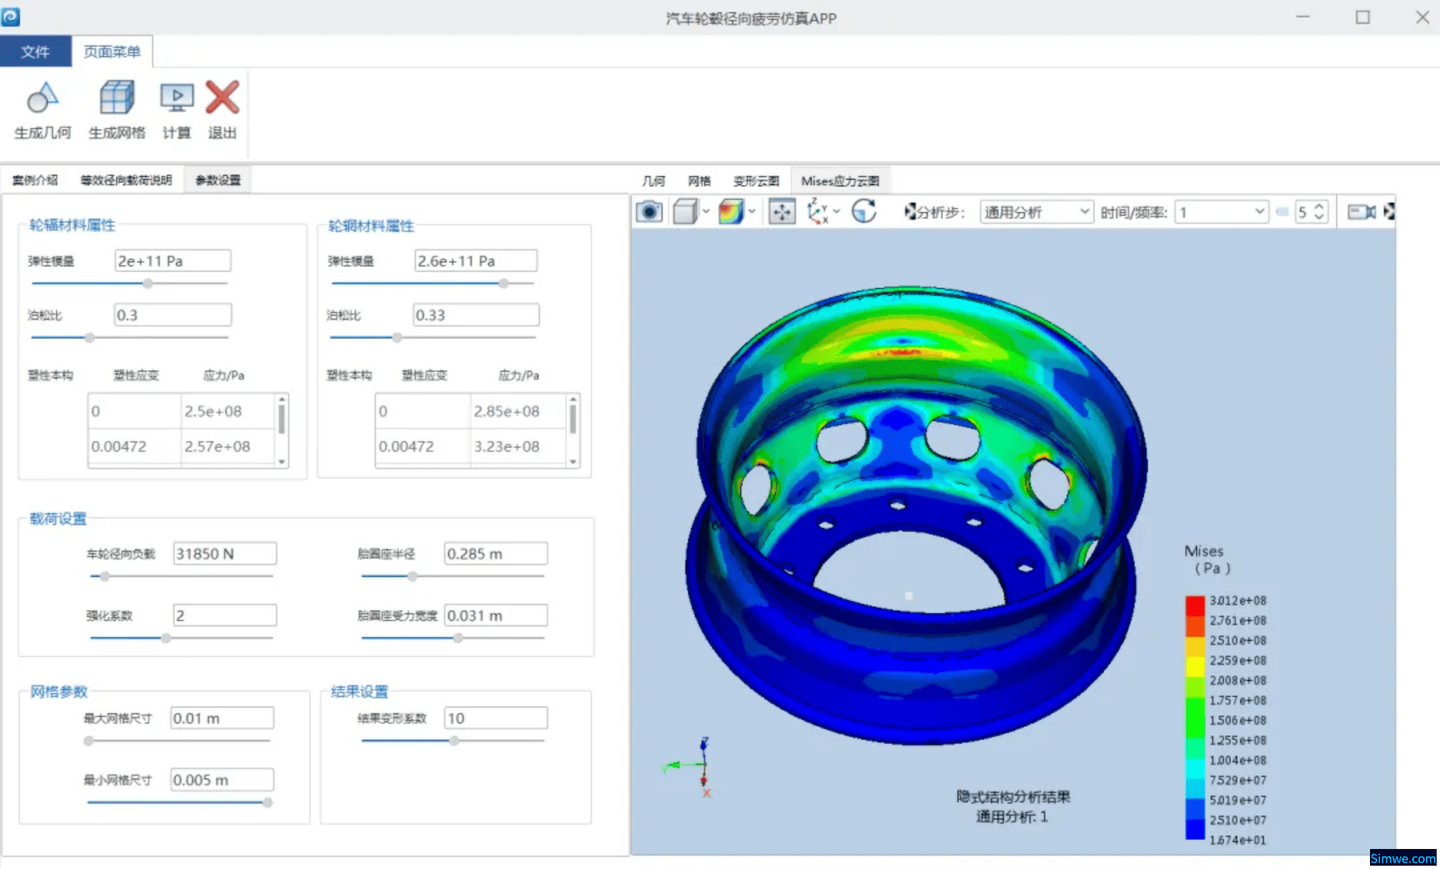The width and height of the screenshot is (1440, 869).
Task: Click scrollbar of right plasticity table
Action: pyautogui.click(x=573, y=430)
